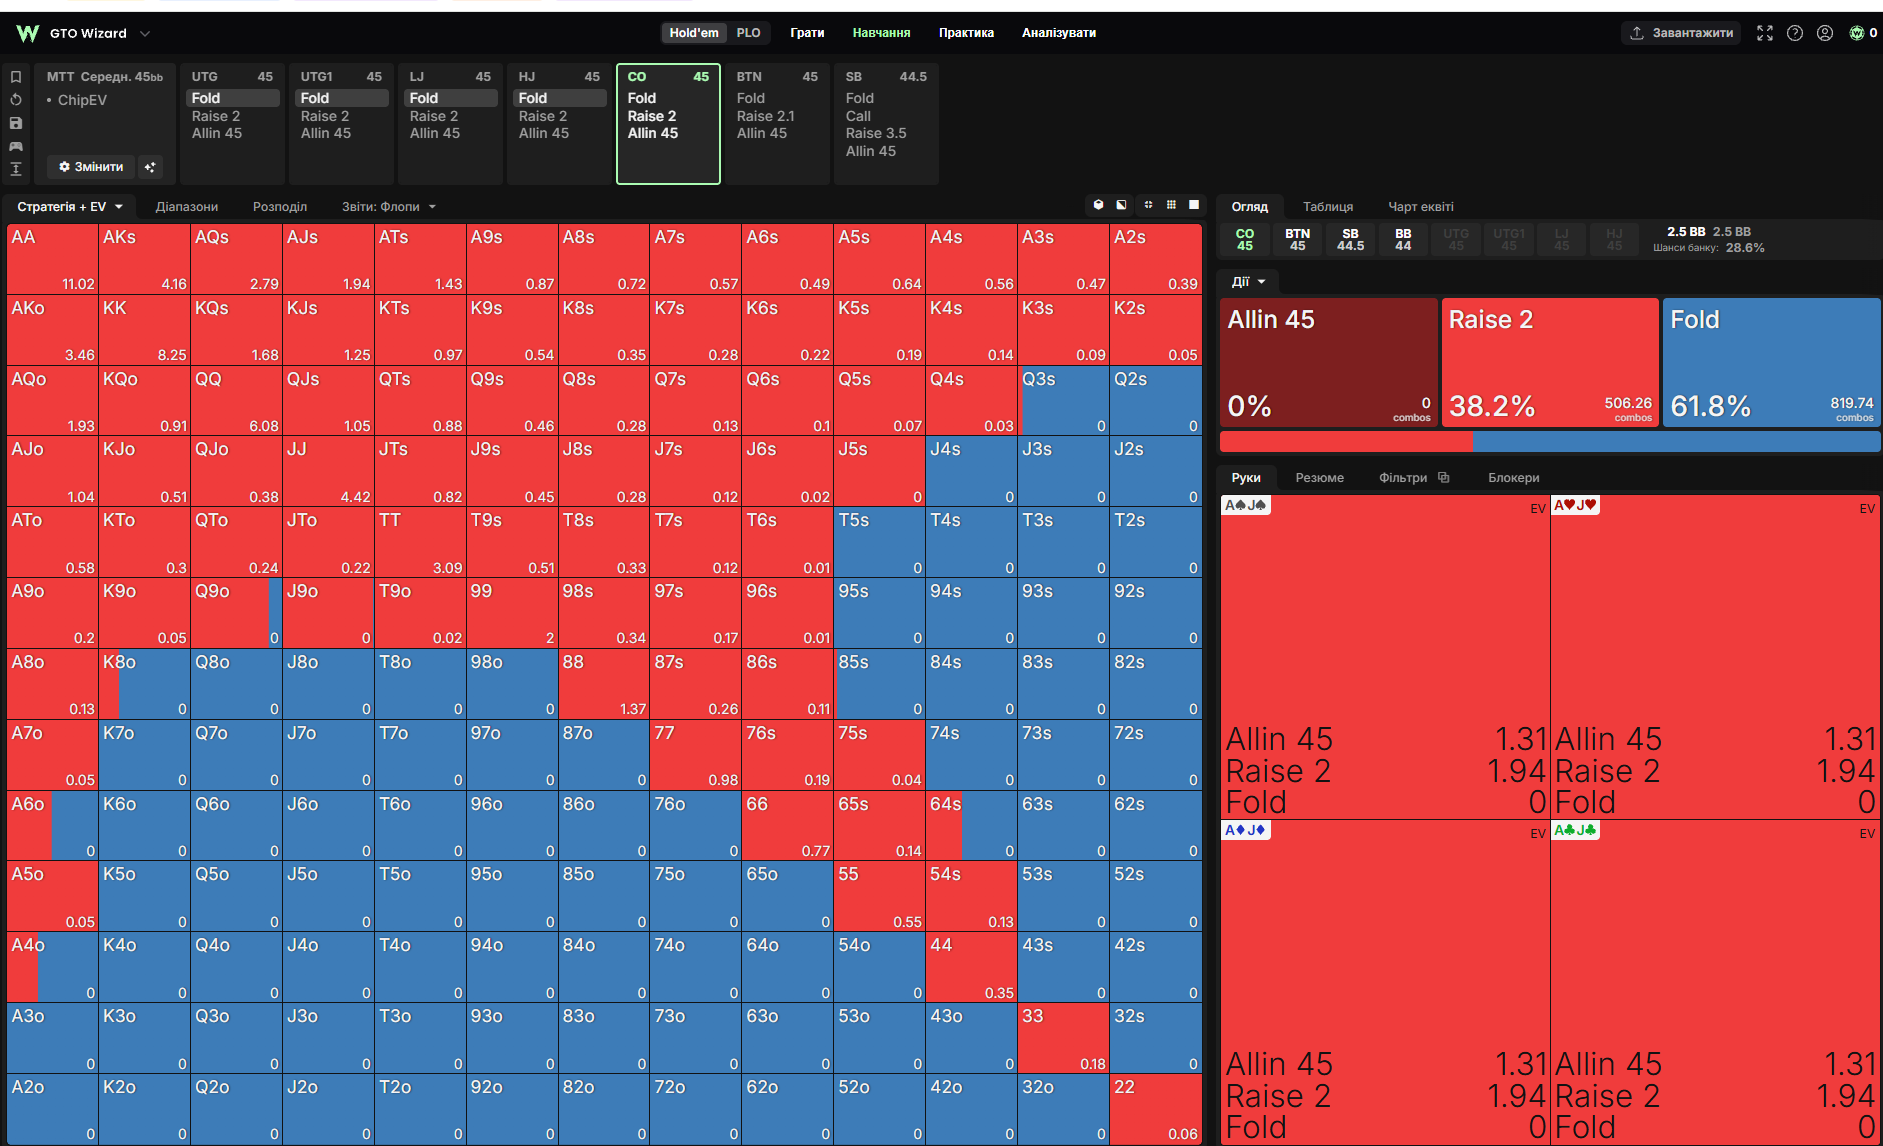Click the Завантажити upload button
This screenshot has width=1883, height=1146.
click(x=1681, y=33)
